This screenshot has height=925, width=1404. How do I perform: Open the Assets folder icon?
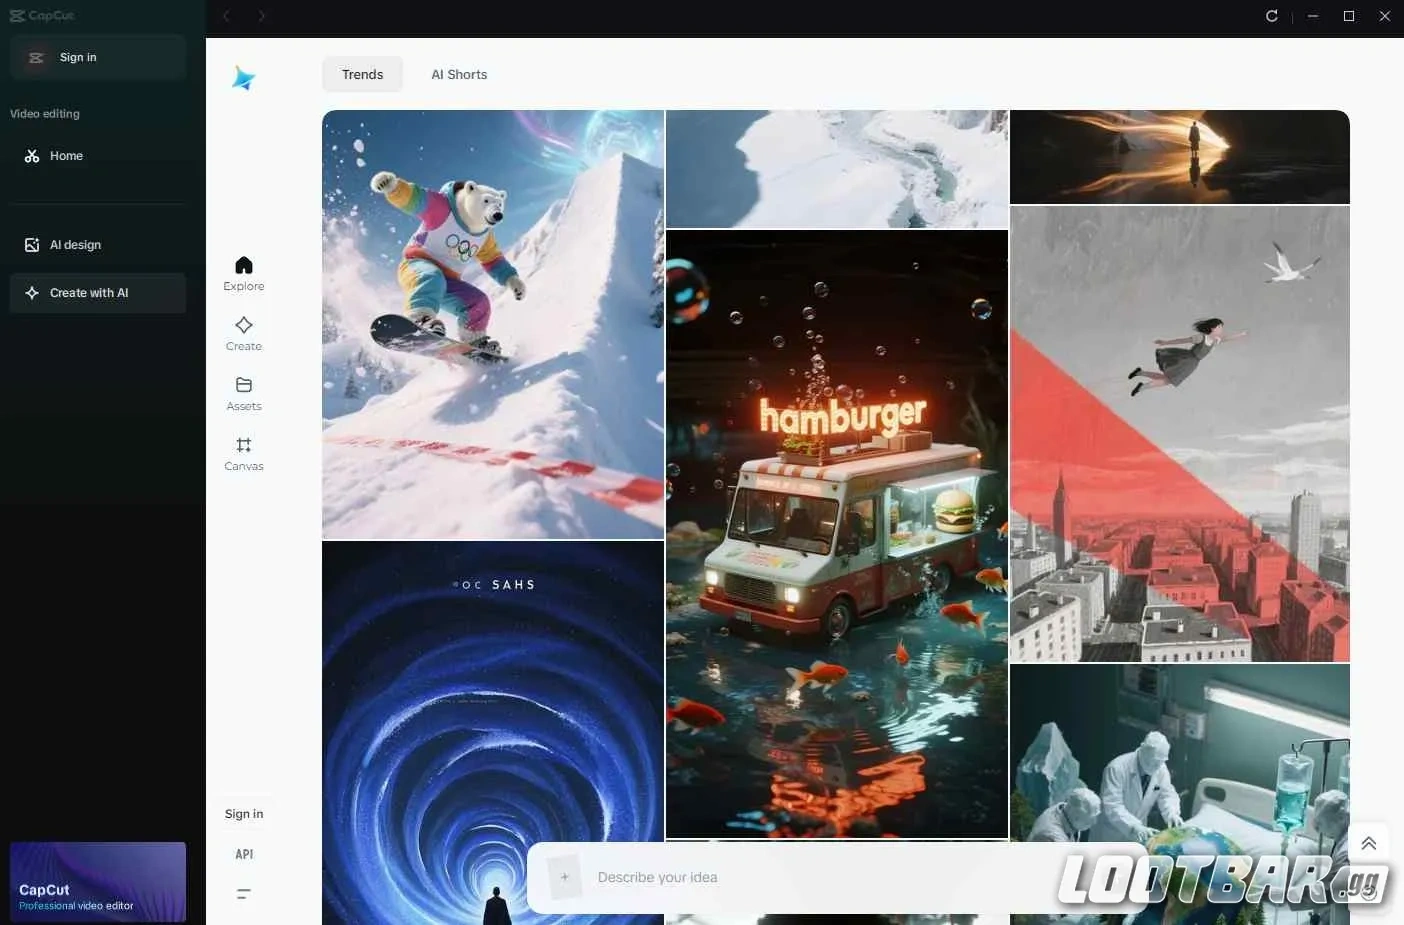point(244,386)
